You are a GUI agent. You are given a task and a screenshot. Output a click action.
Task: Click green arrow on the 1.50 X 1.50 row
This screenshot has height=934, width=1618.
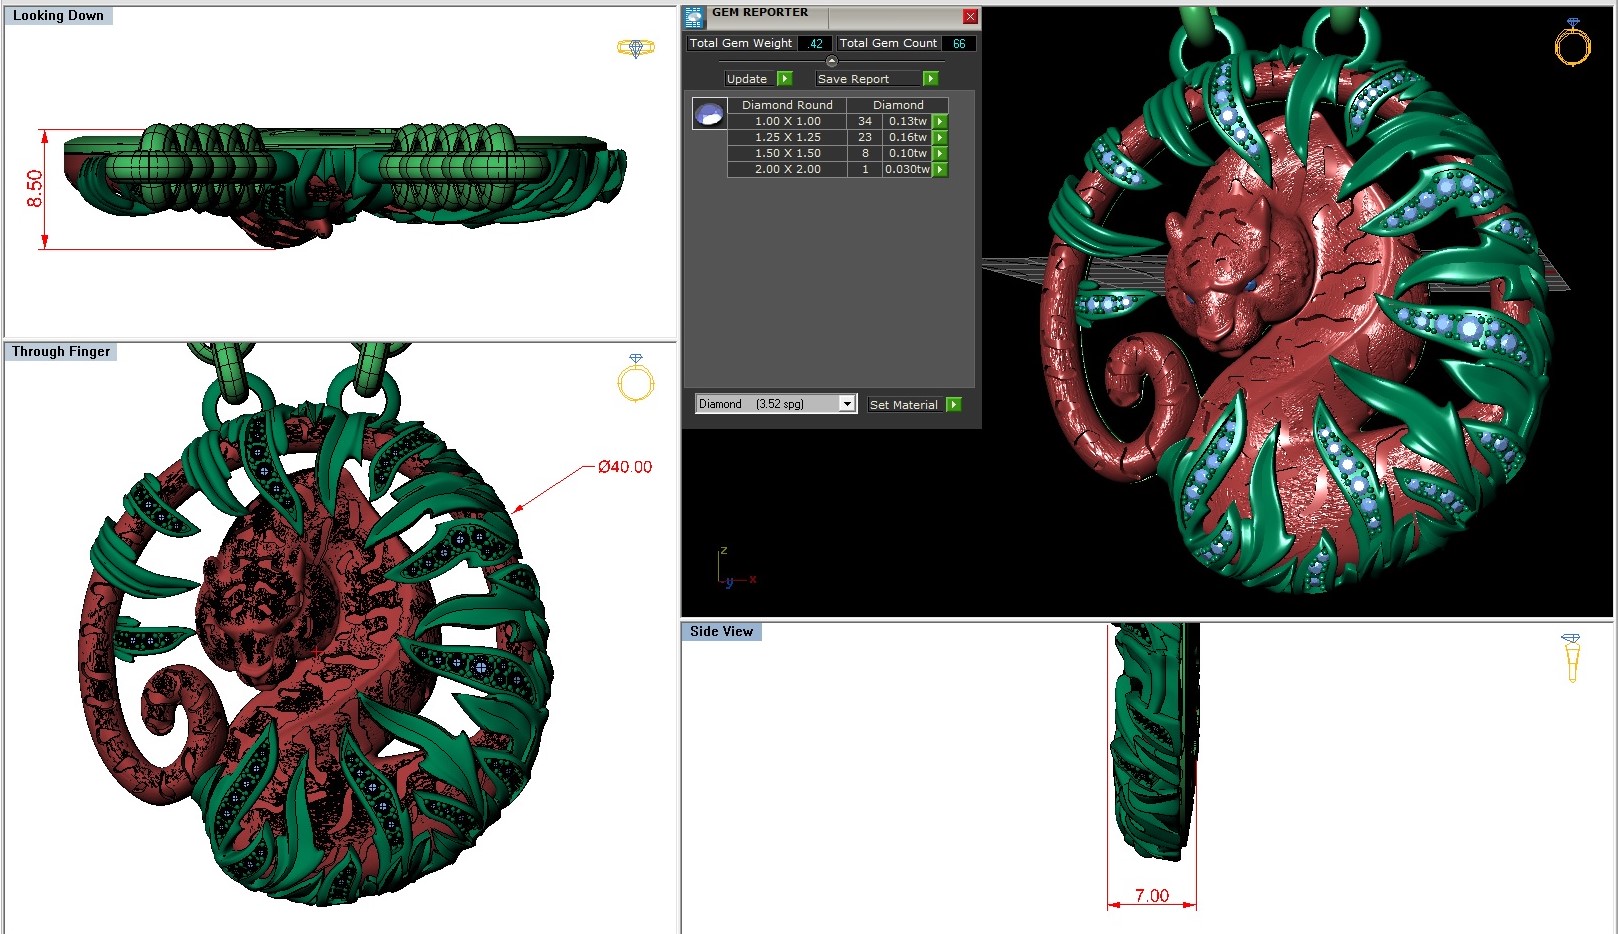(x=940, y=153)
